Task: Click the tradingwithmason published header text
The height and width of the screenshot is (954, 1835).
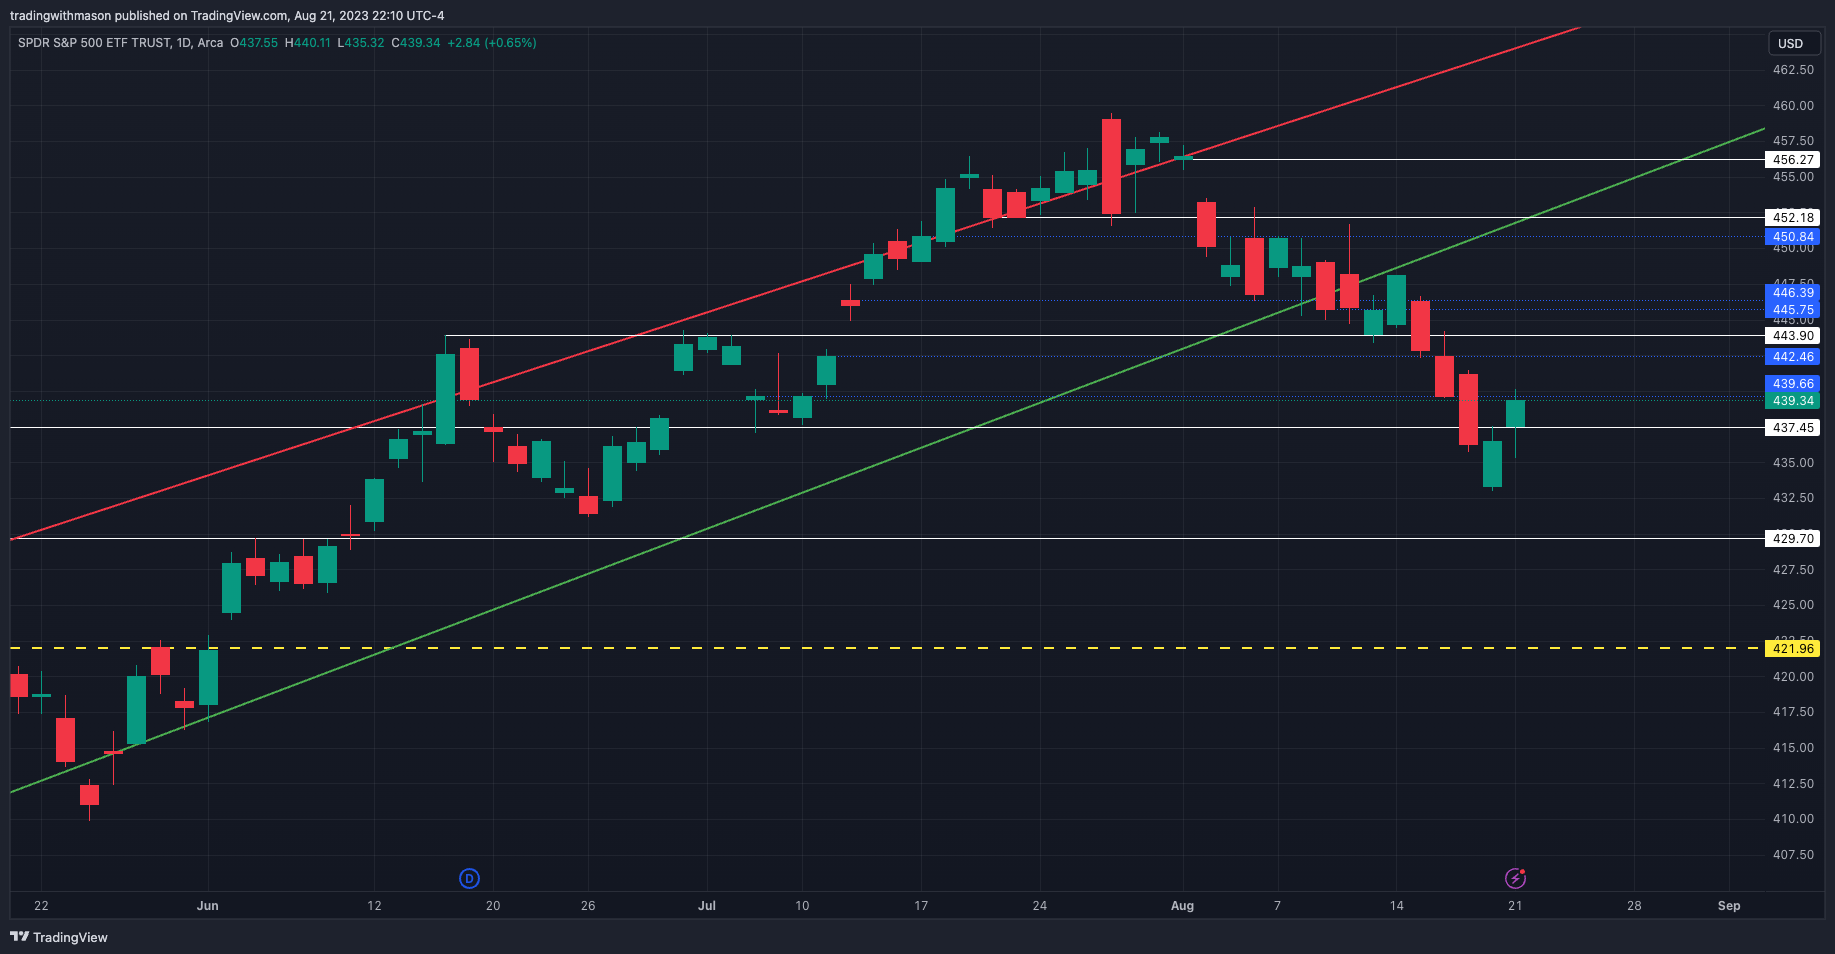Action: pyautogui.click(x=227, y=16)
